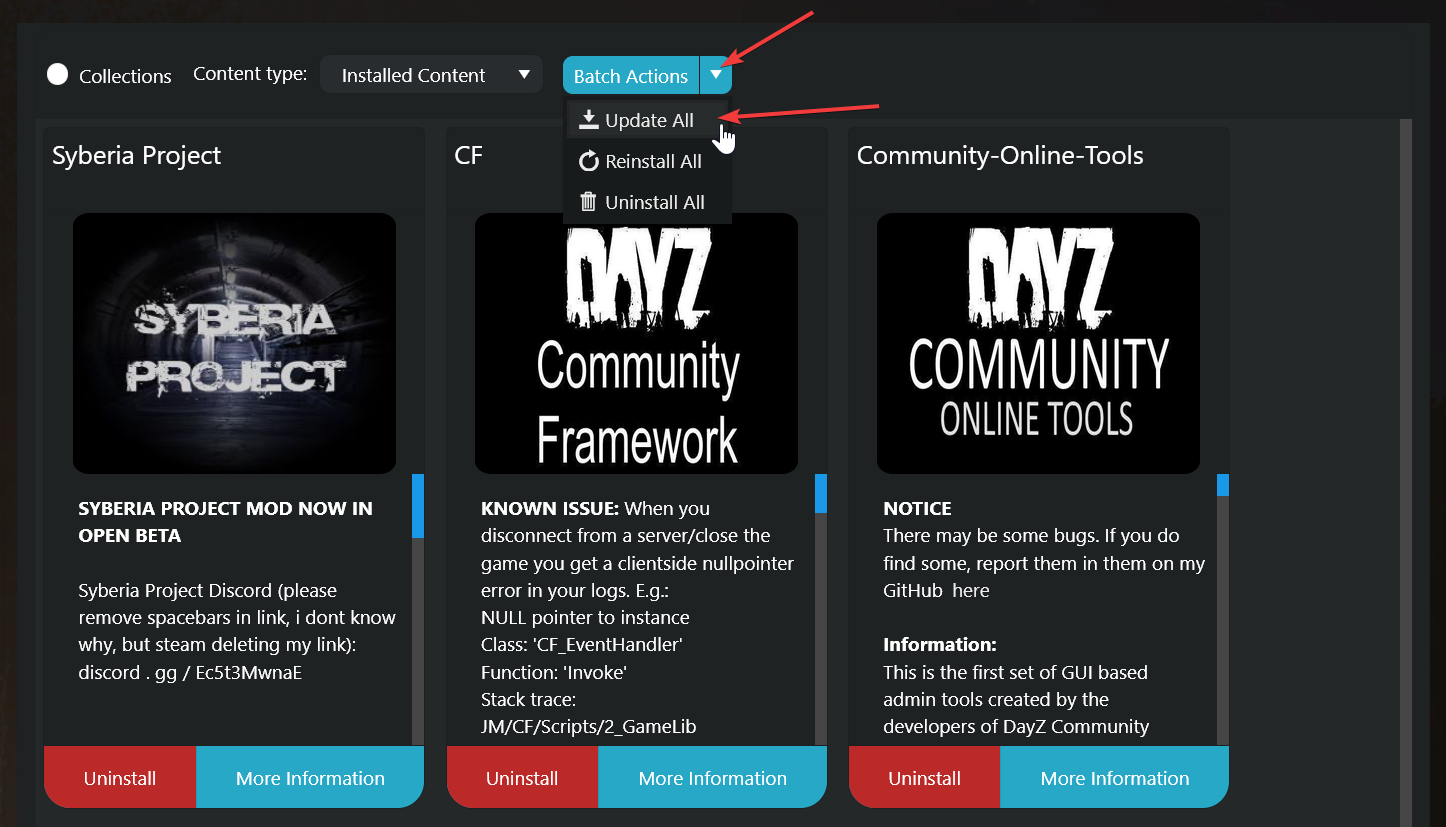The width and height of the screenshot is (1446, 827).
Task: Collapse the Batch Actions dropdown arrow
Action: coord(716,75)
